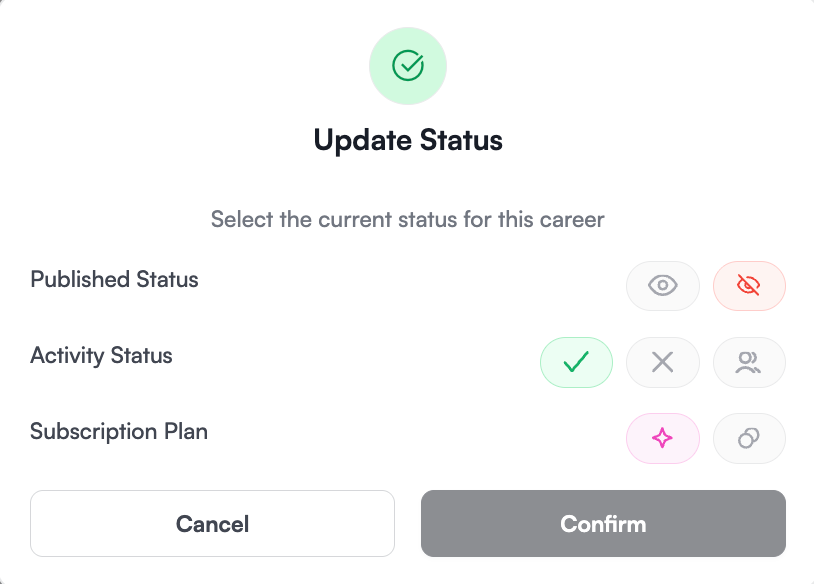Image resolution: width=814 pixels, height=584 pixels.
Task: Click the career status instruction subtitle
Action: coord(407,219)
